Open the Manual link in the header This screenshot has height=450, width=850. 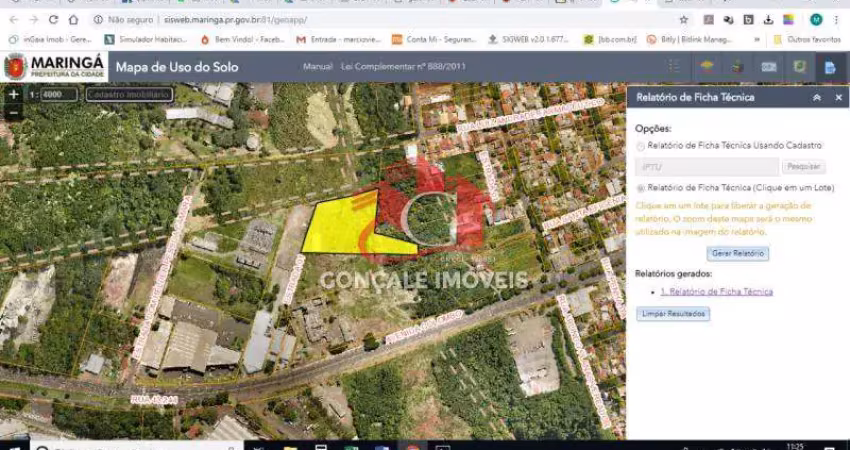pyautogui.click(x=318, y=67)
